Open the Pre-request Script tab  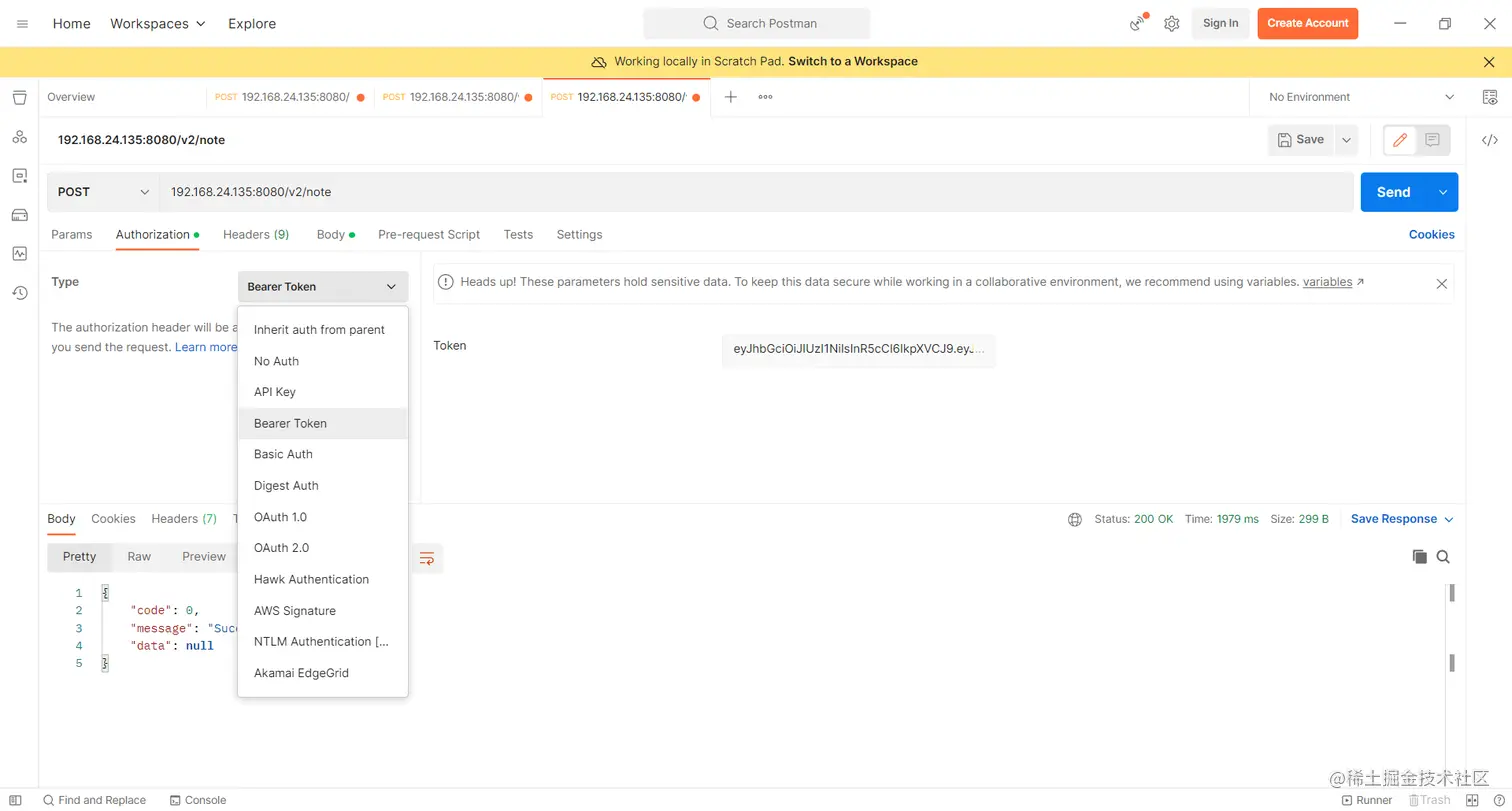click(429, 234)
